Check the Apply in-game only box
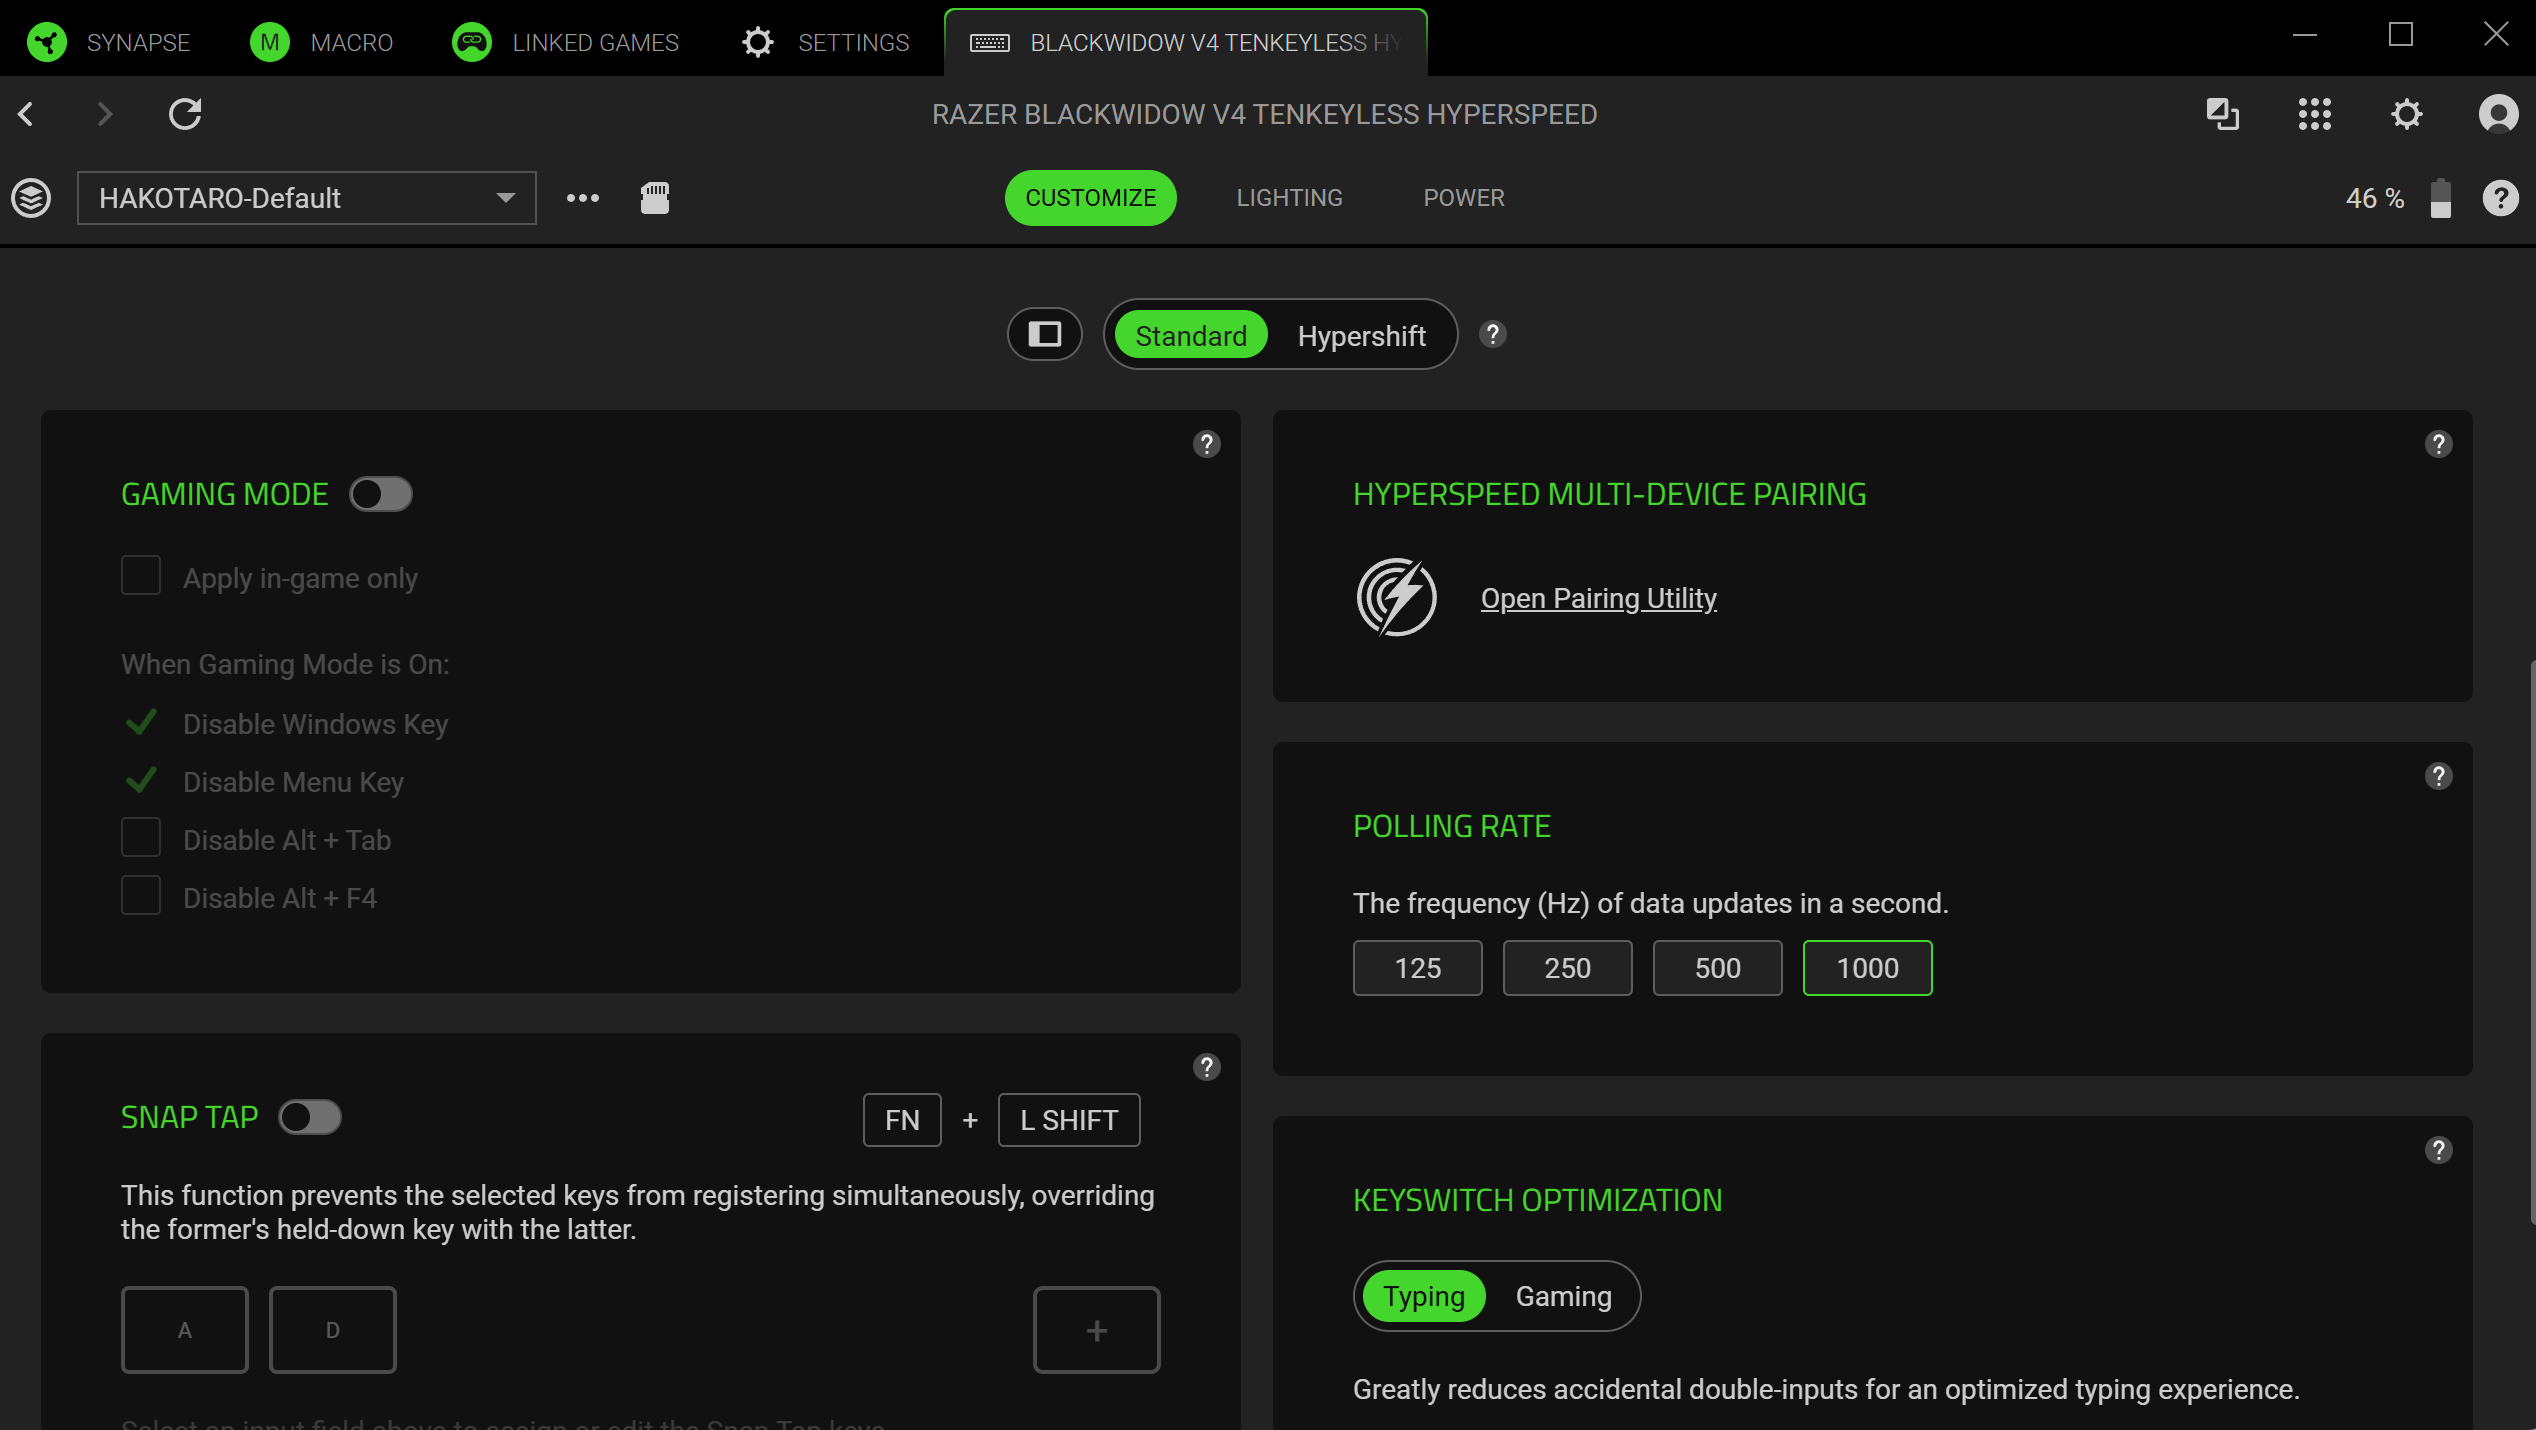This screenshot has height=1430, width=2536. click(x=141, y=576)
